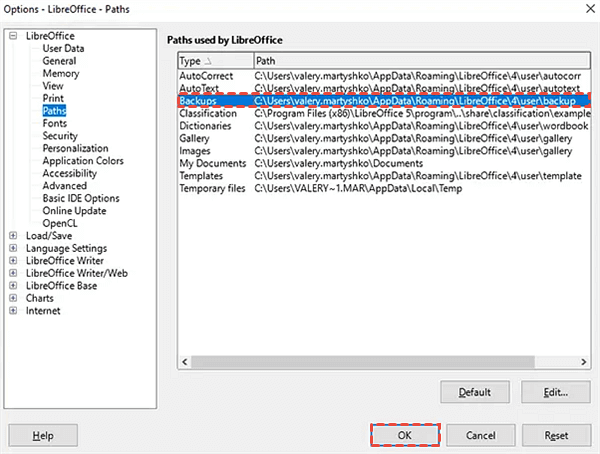Open the OpenCL options page

[x=60, y=223]
